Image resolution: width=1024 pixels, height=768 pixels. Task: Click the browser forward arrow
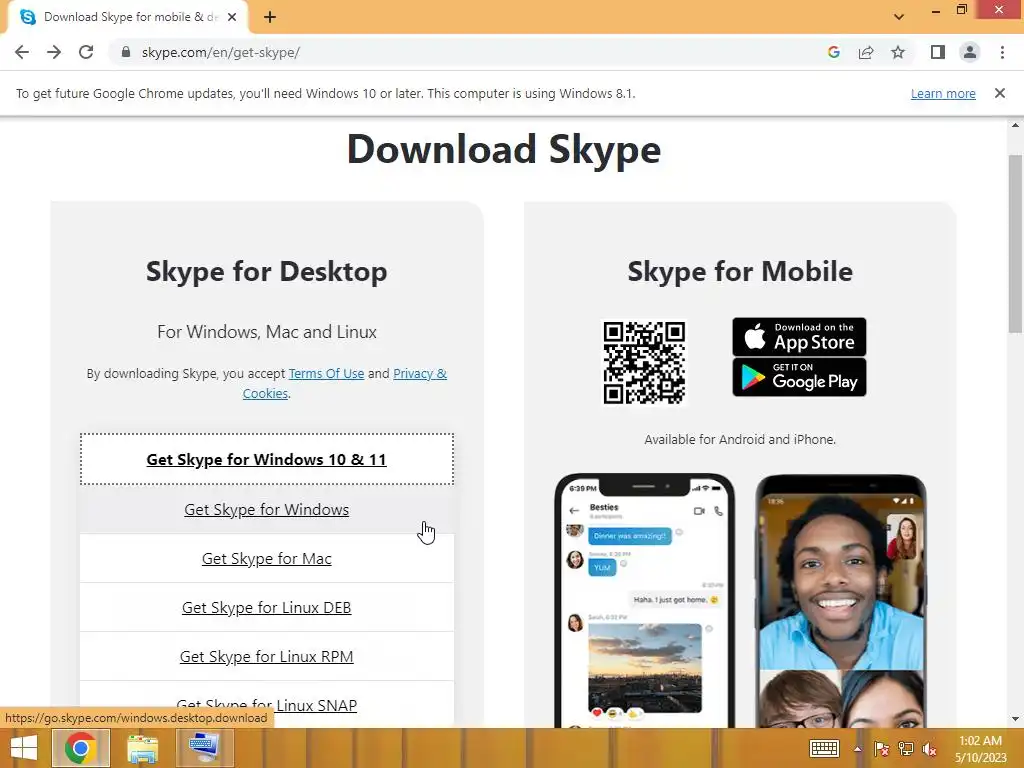pos(54,52)
